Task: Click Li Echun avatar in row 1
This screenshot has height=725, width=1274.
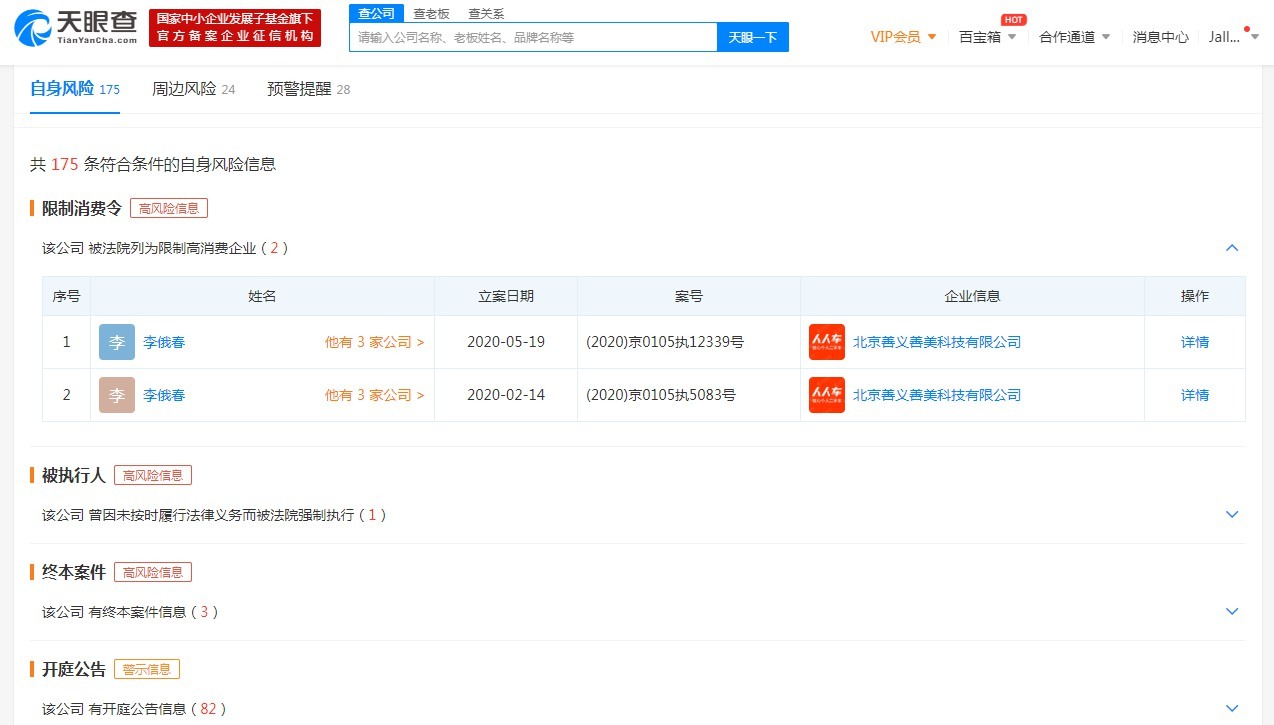Action: click(117, 342)
